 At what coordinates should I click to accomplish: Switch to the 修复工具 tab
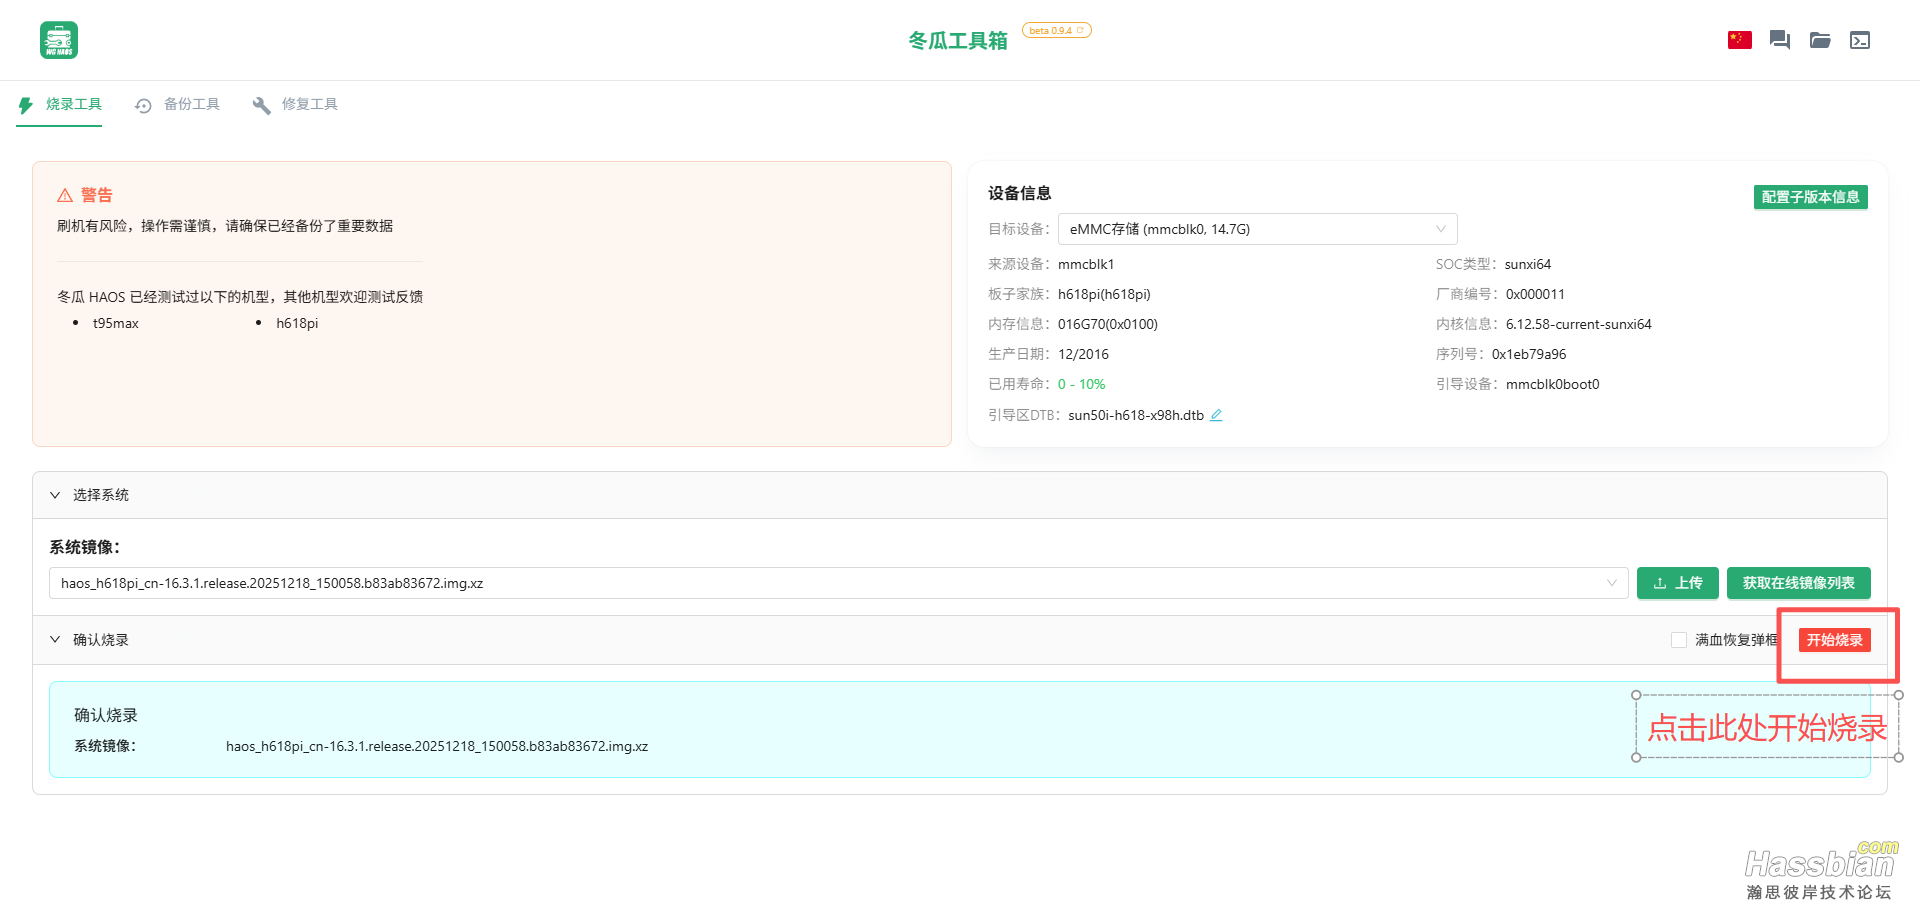310,104
